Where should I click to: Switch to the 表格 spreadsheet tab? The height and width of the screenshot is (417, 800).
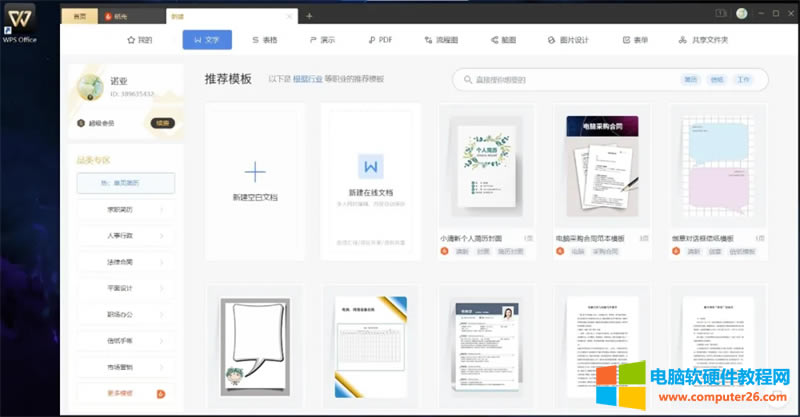[x=264, y=40]
